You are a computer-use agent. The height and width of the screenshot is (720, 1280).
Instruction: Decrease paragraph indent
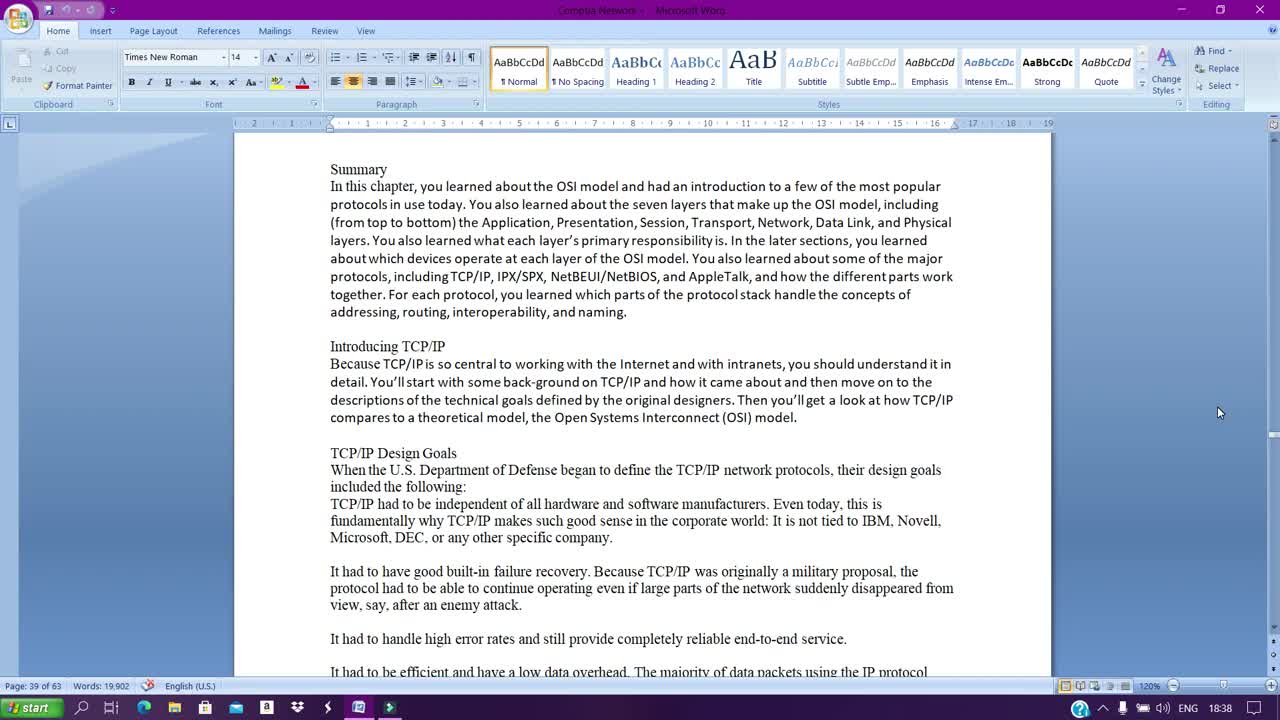(413, 57)
